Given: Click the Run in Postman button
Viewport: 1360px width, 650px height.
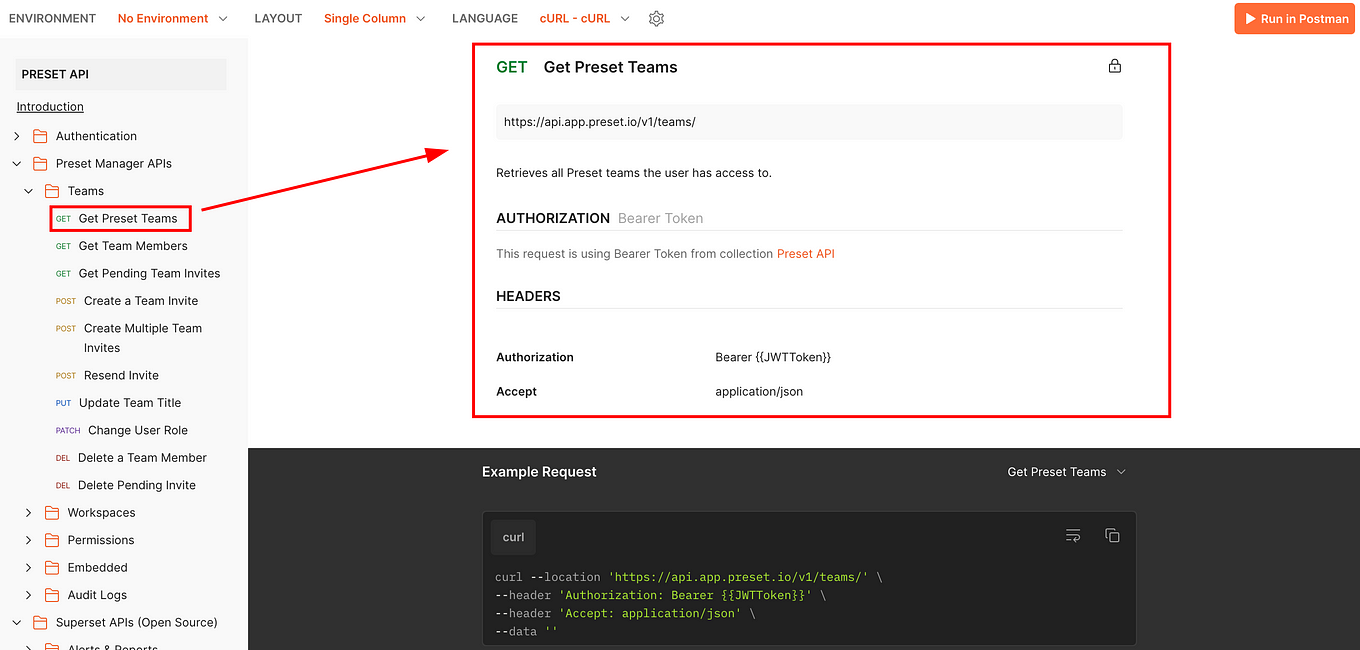Looking at the screenshot, I should (x=1294, y=19).
